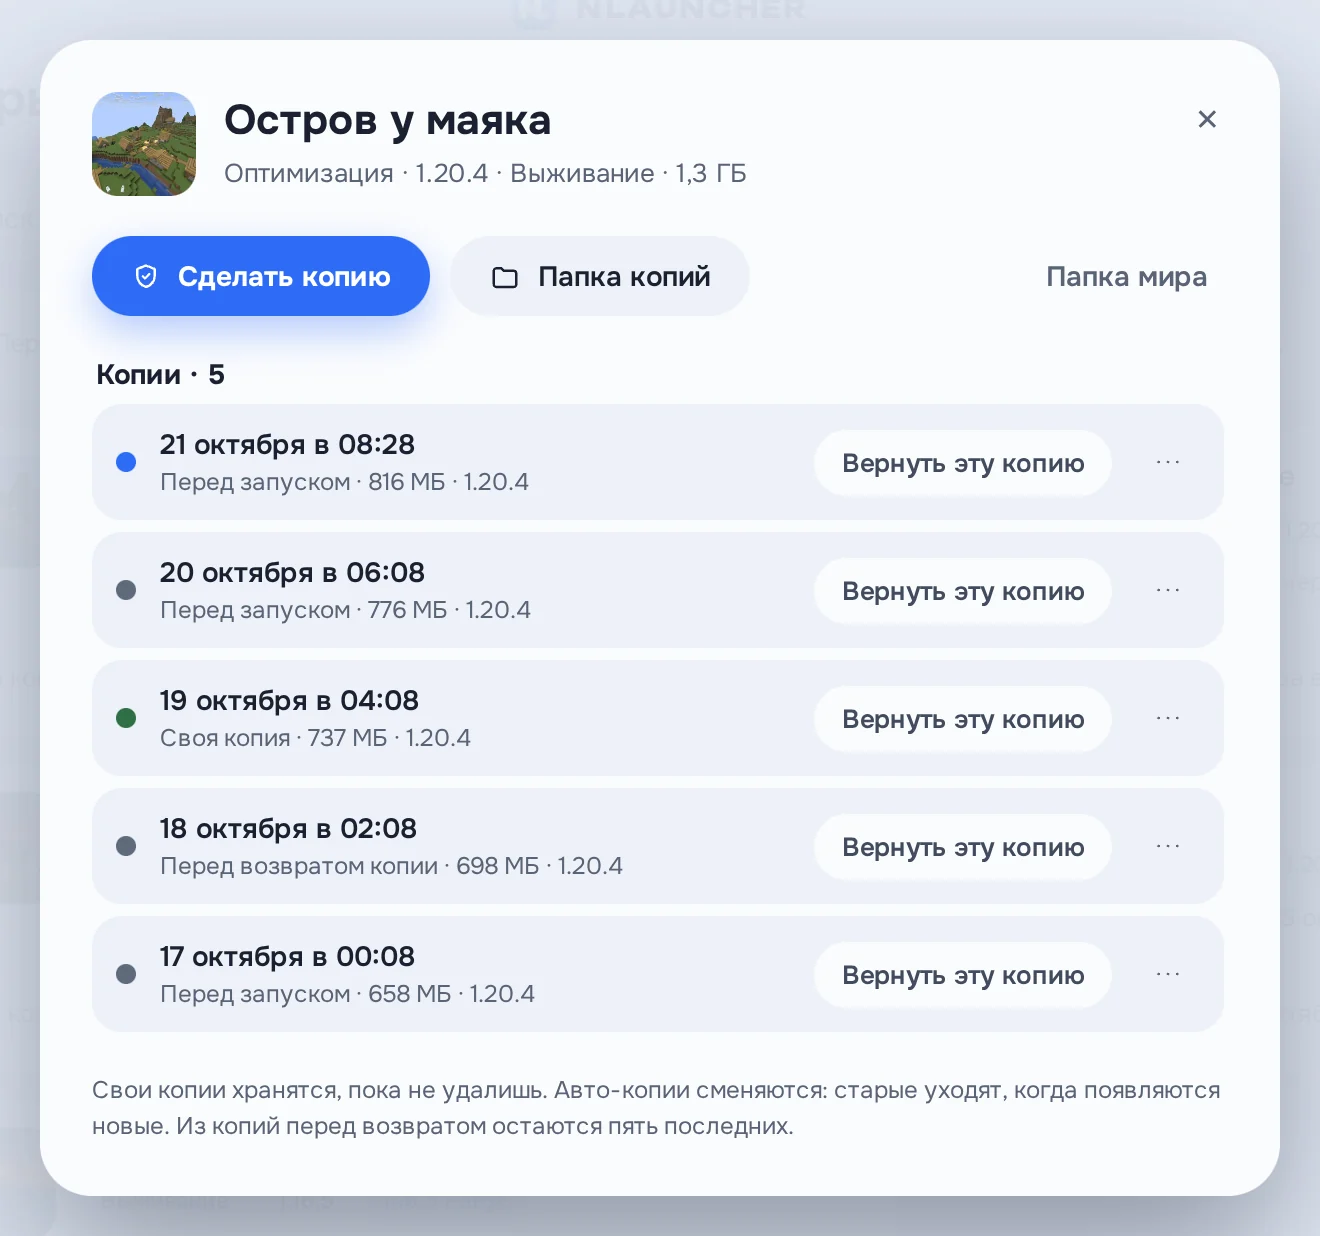The width and height of the screenshot is (1320, 1236).
Task: Click the blue dot beside 21 октября copy
Action: pos(126,462)
